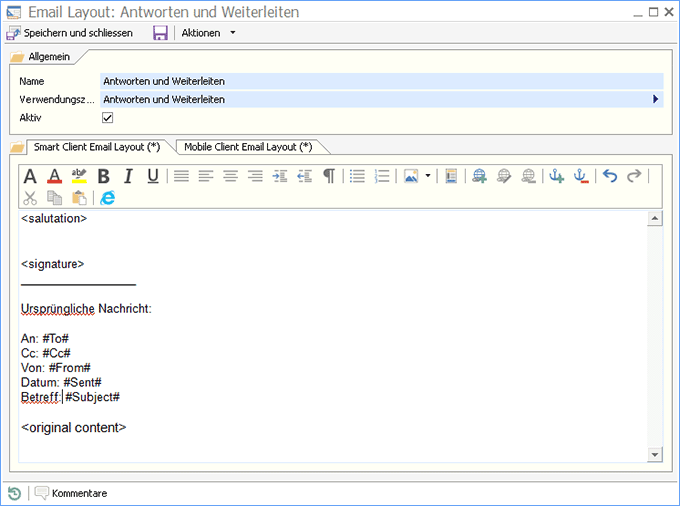Click the text highlight color icon
Image resolution: width=680 pixels, height=506 pixels.
pos(79,176)
